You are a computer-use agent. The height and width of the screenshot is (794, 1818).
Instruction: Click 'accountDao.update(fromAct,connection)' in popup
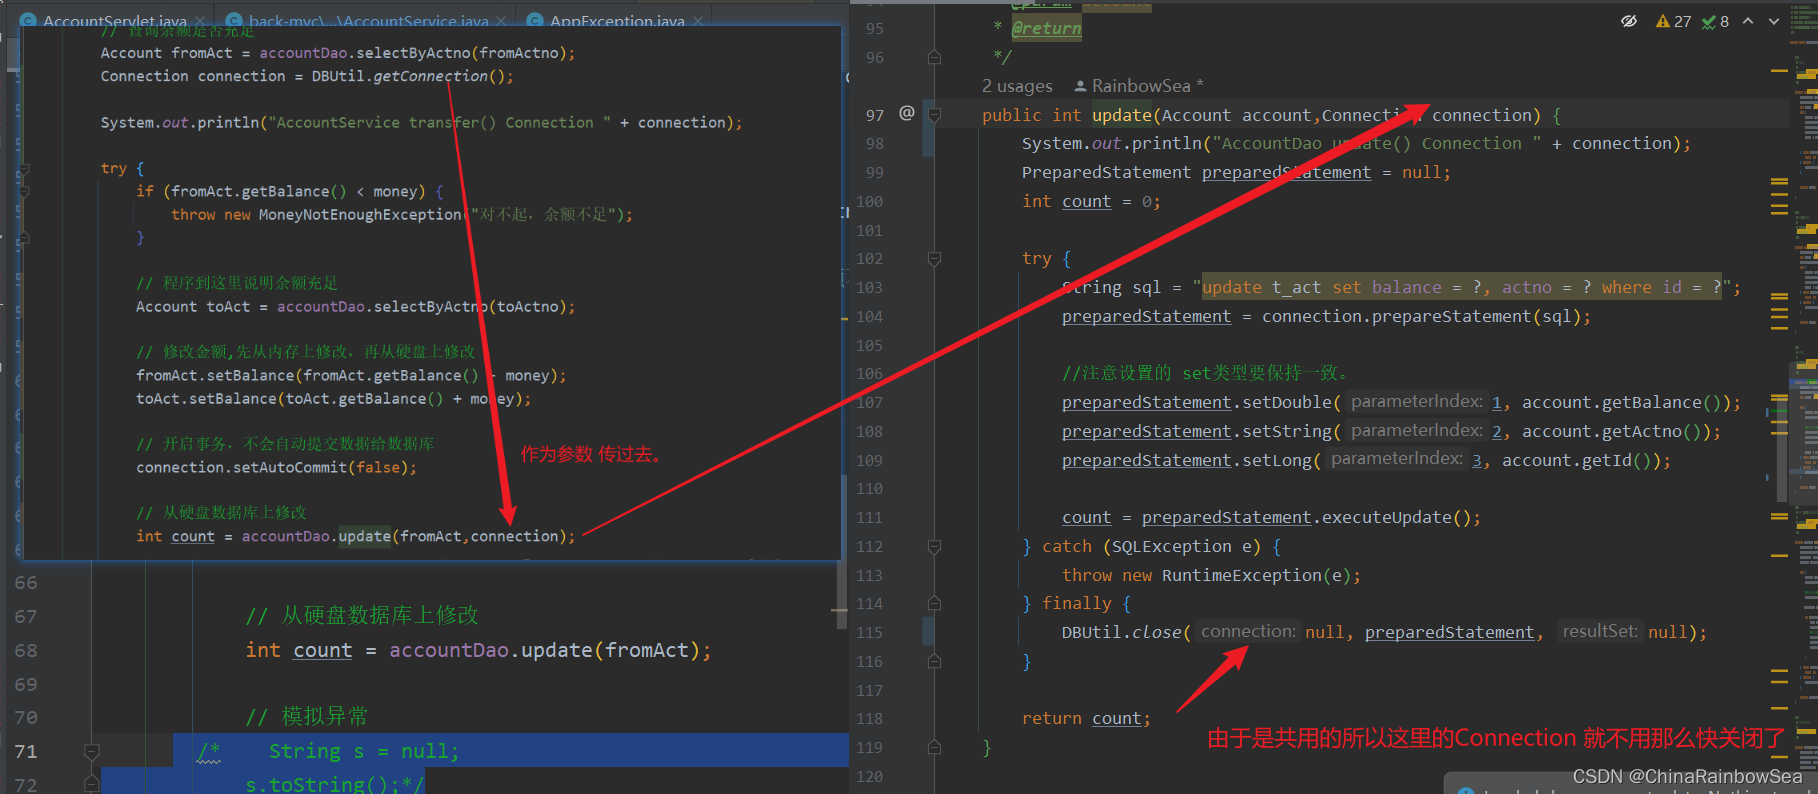coord(405,537)
